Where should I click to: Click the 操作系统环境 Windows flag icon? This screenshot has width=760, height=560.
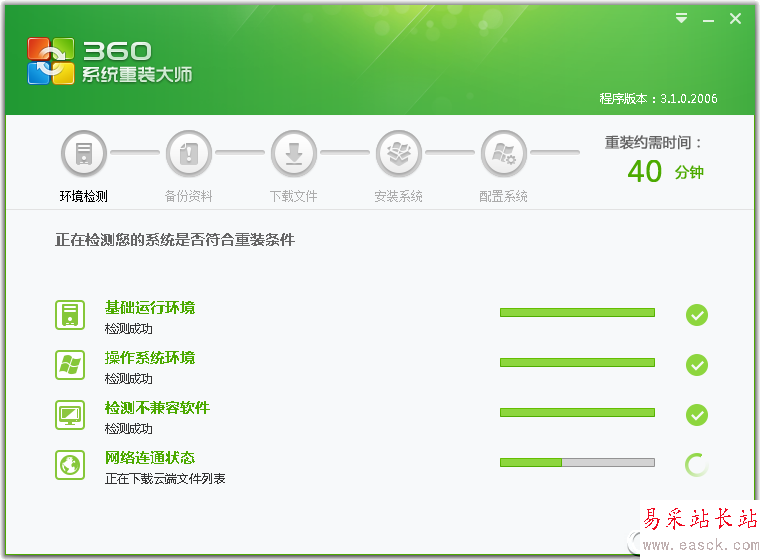point(70,365)
